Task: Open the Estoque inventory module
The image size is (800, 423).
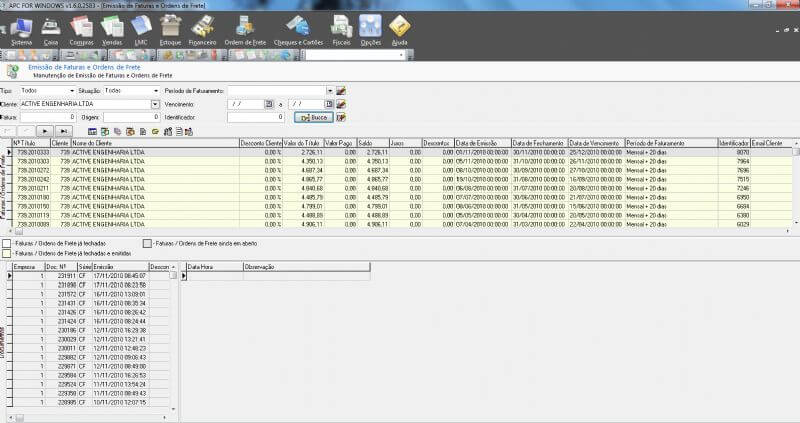Action: pos(170,31)
